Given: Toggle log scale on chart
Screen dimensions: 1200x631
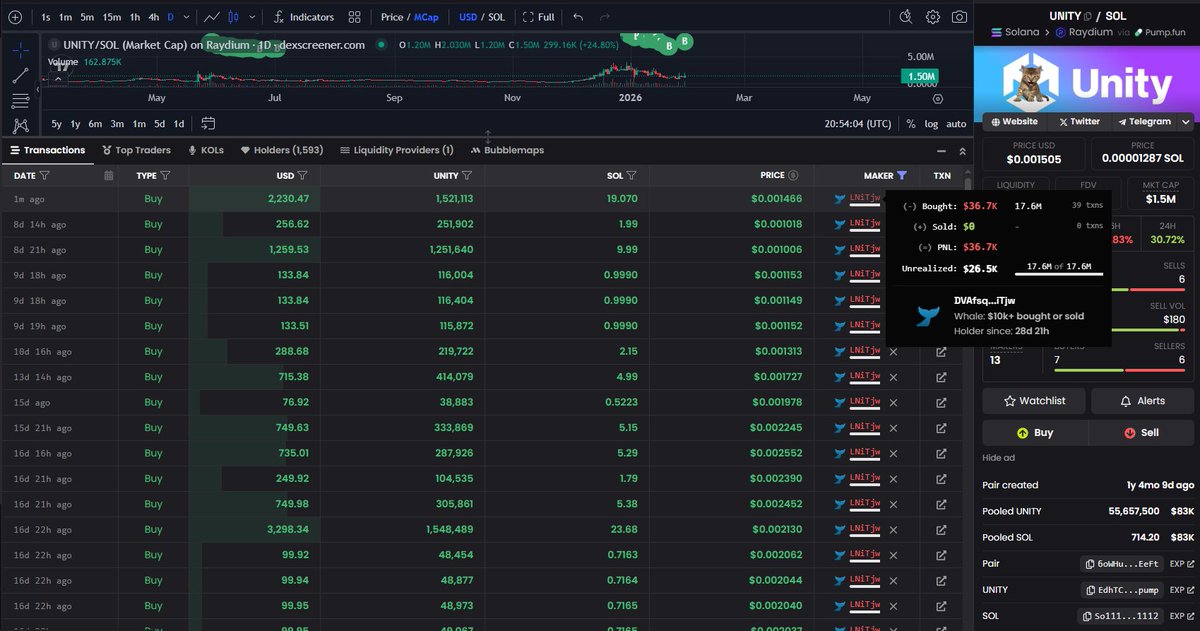Looking at the screenshot, I should coord(932,124).
